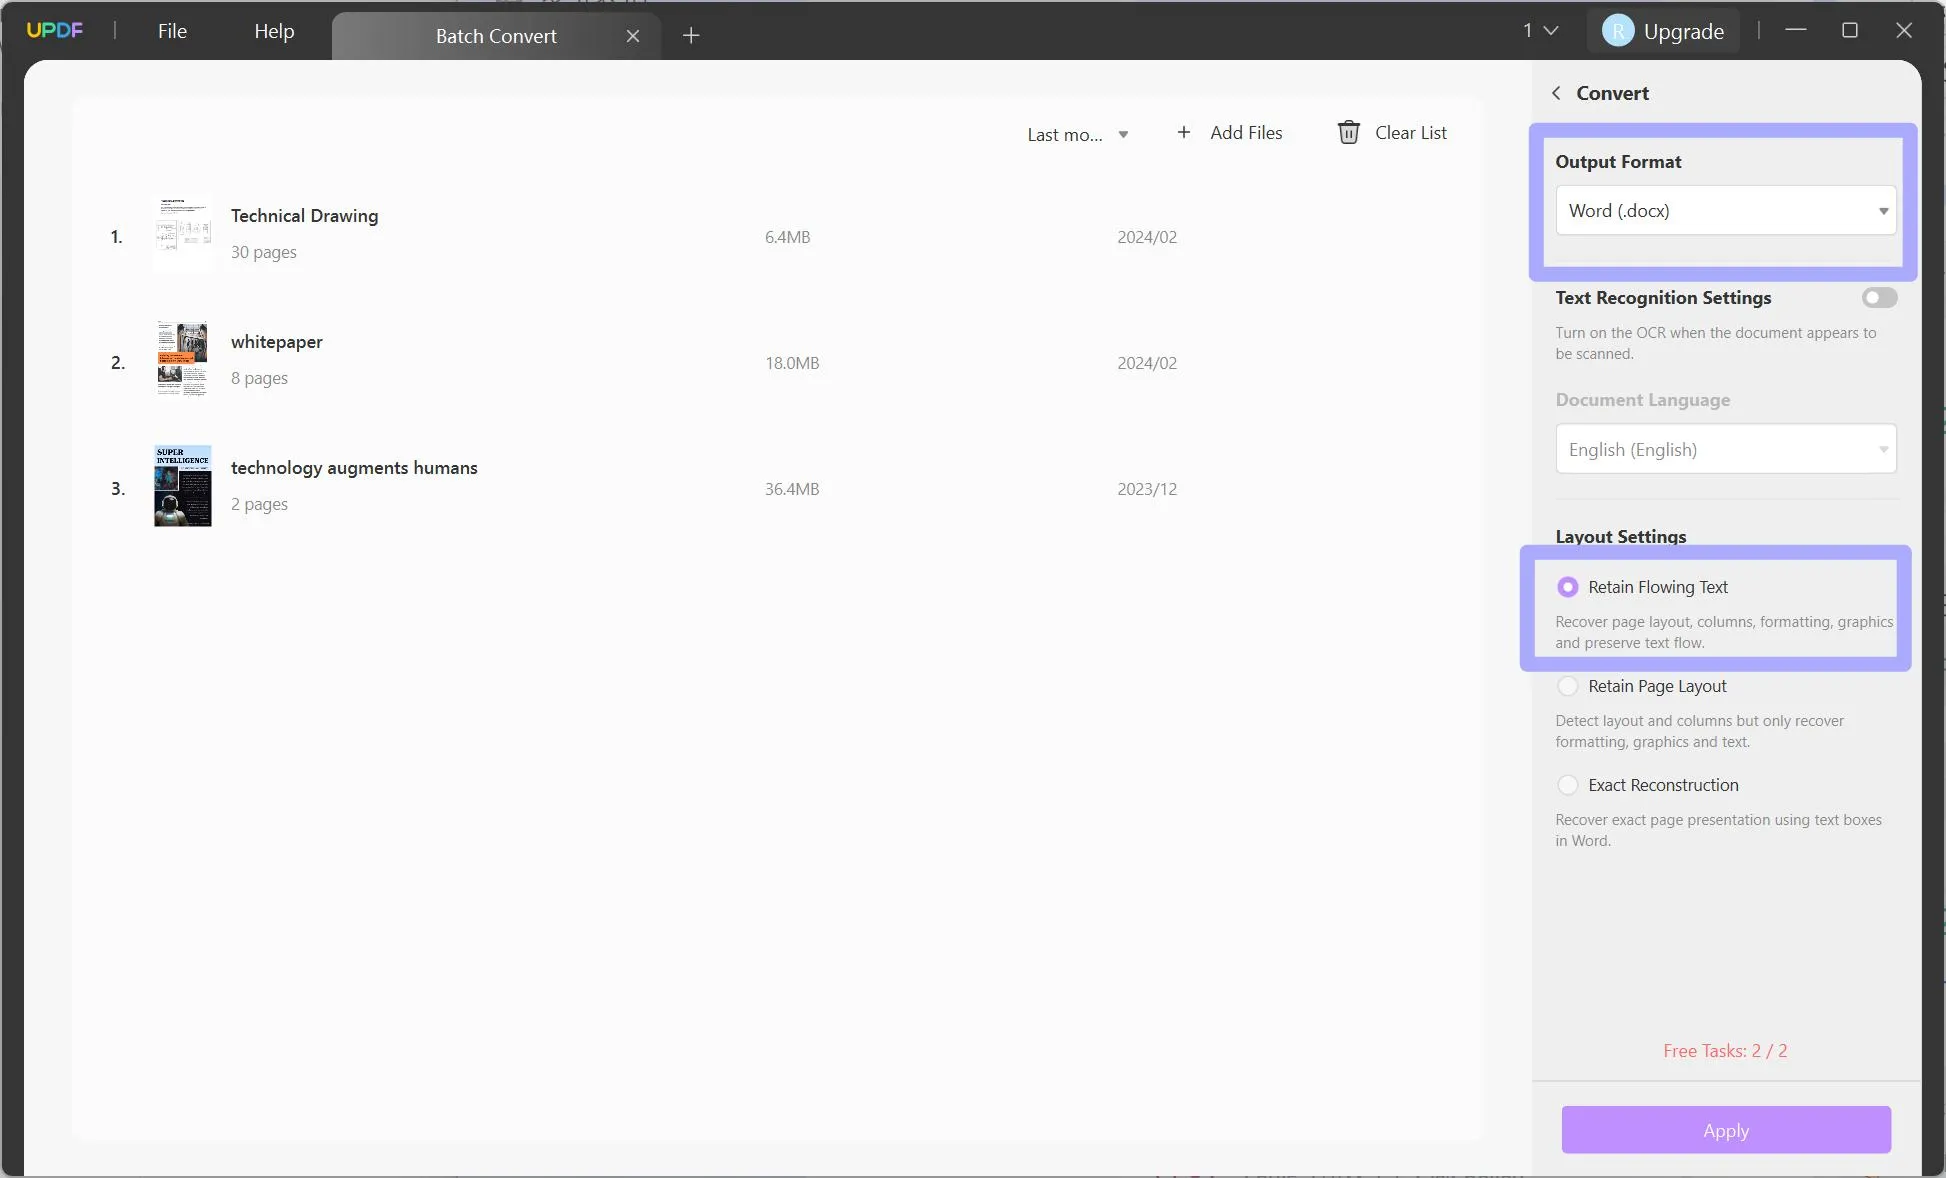Click the Technical Drawing file thumbnail
The height and width of the screenshot is (1178, 1946).
click(x=181, y=234)
